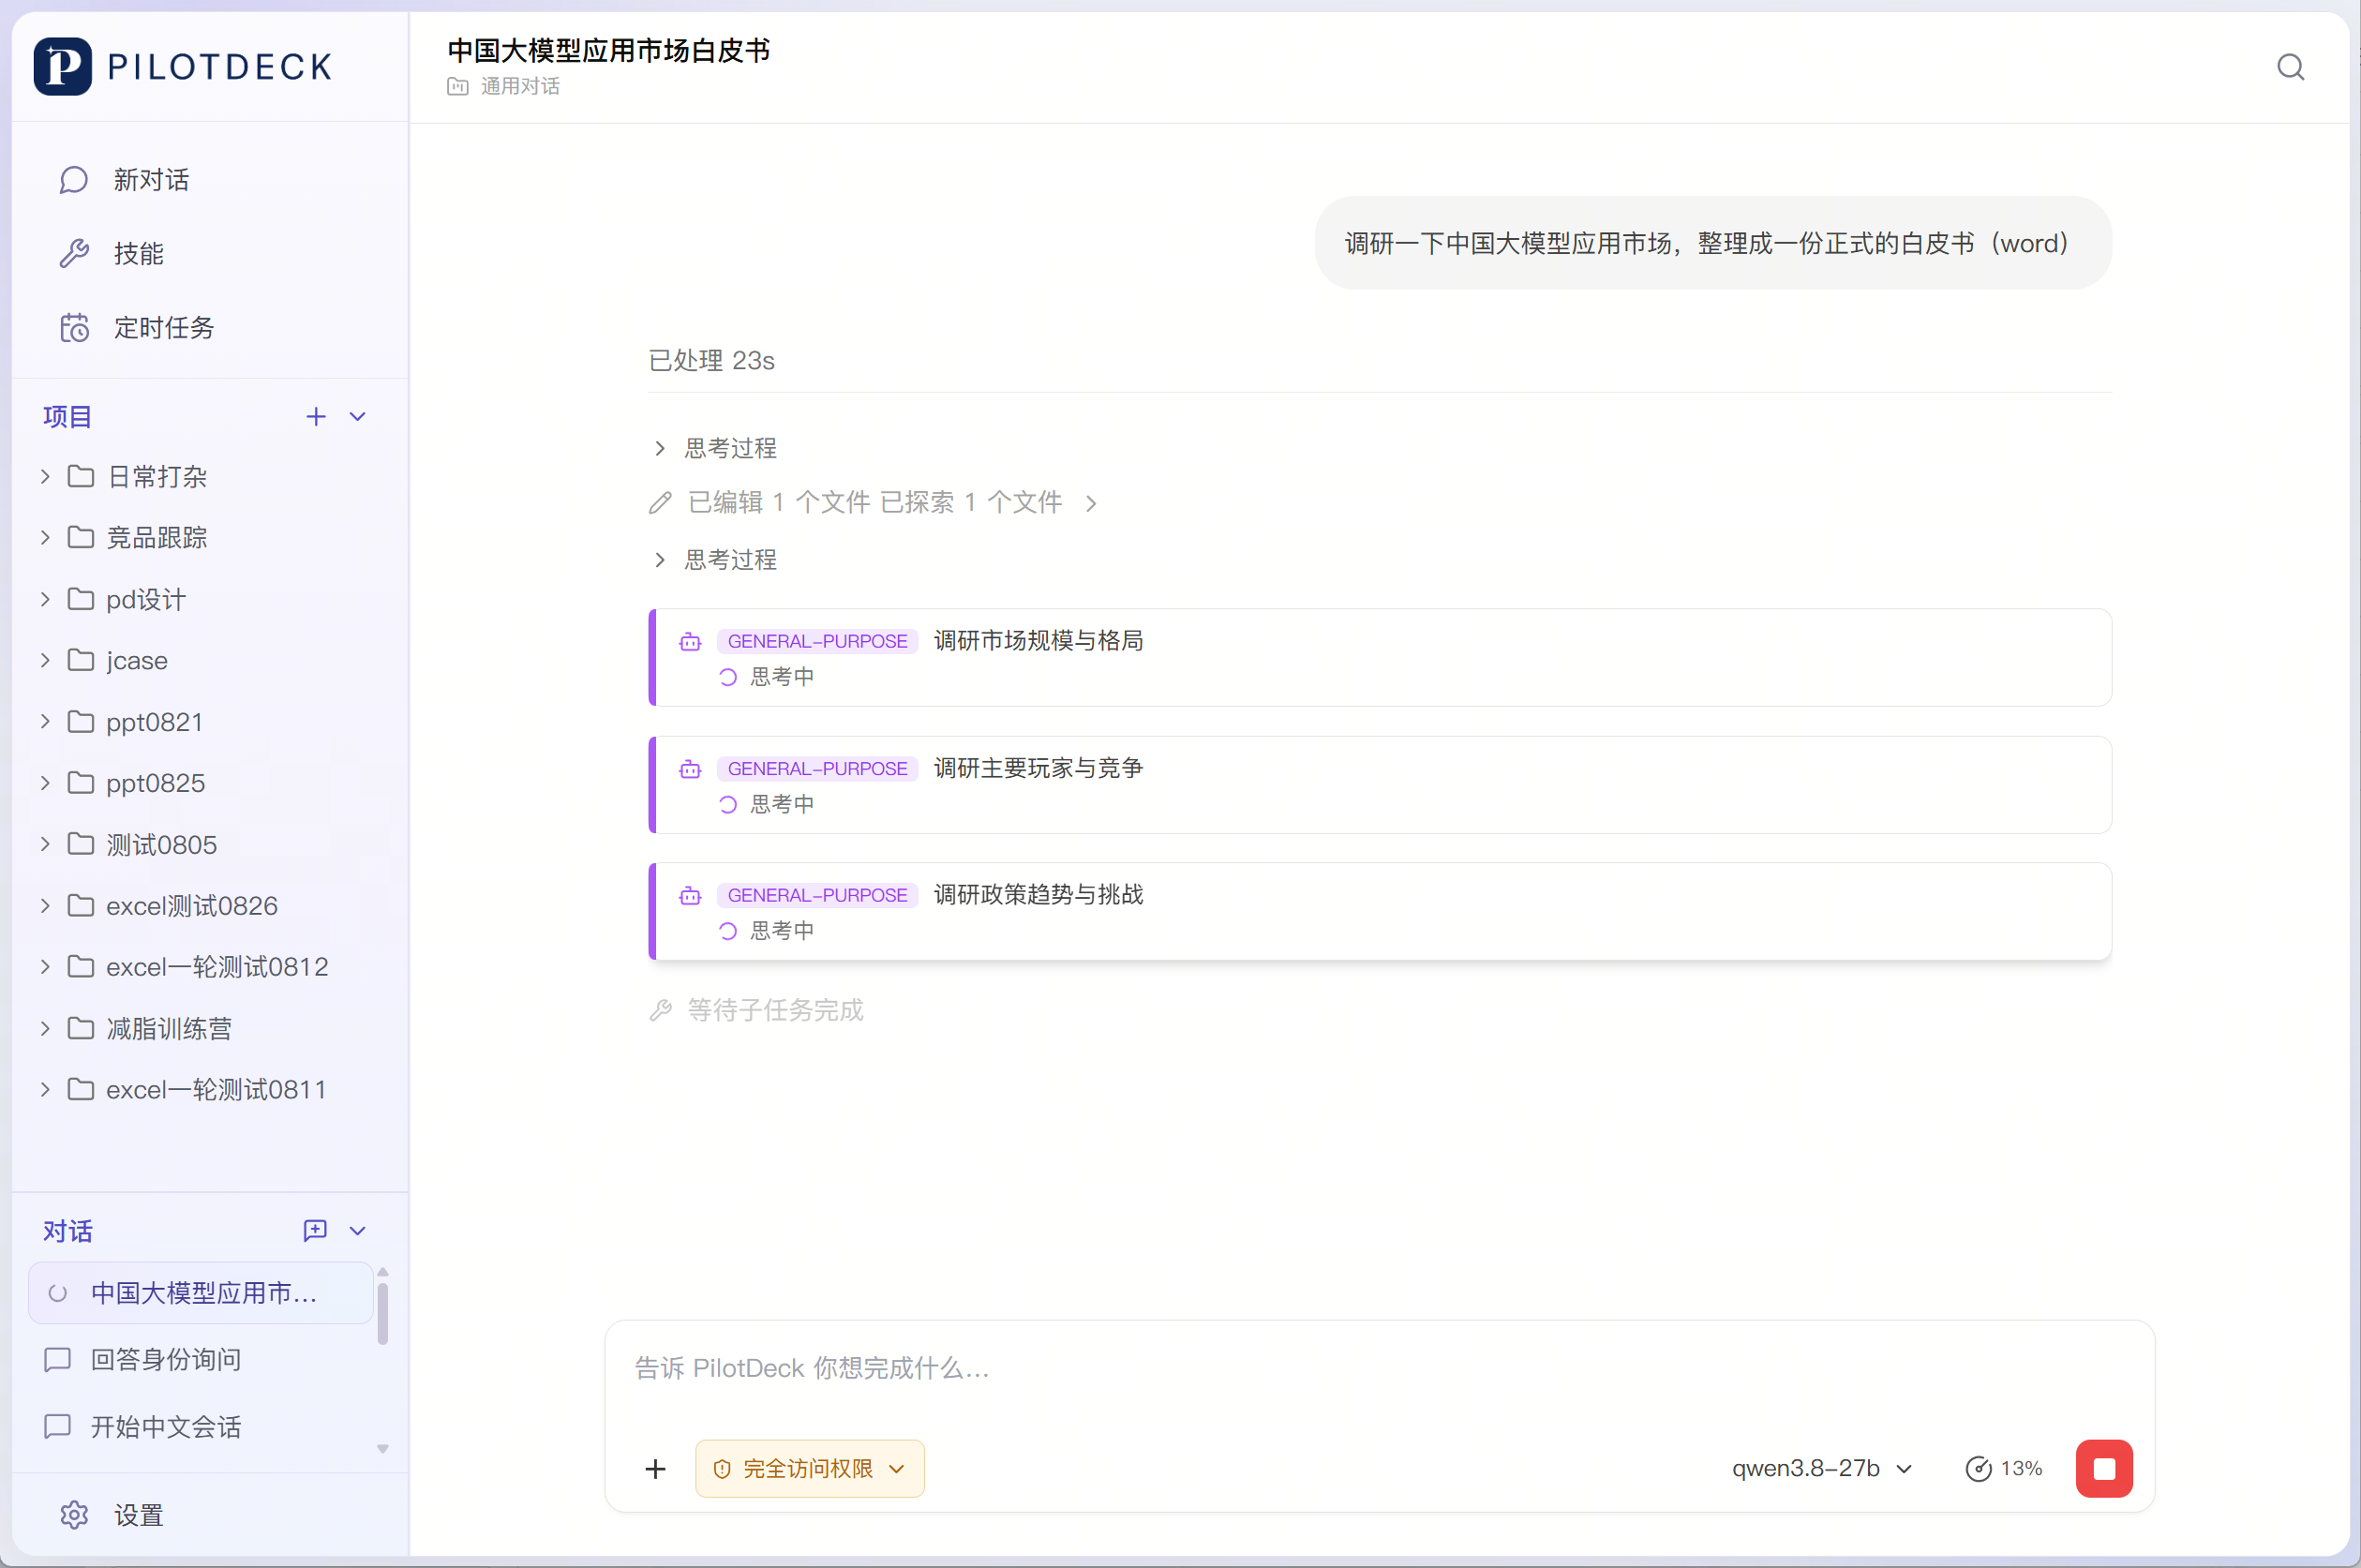Collapse the 对话 section chevron
The image size is (2361, 1568).
357,1231
